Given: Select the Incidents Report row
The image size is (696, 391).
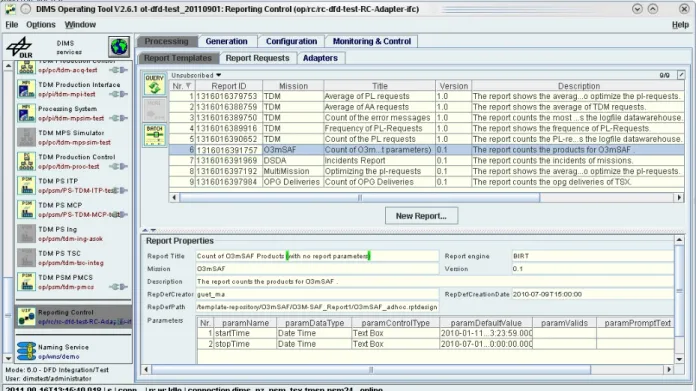Looking at the screenshot, I should click(x=427, y=161).
